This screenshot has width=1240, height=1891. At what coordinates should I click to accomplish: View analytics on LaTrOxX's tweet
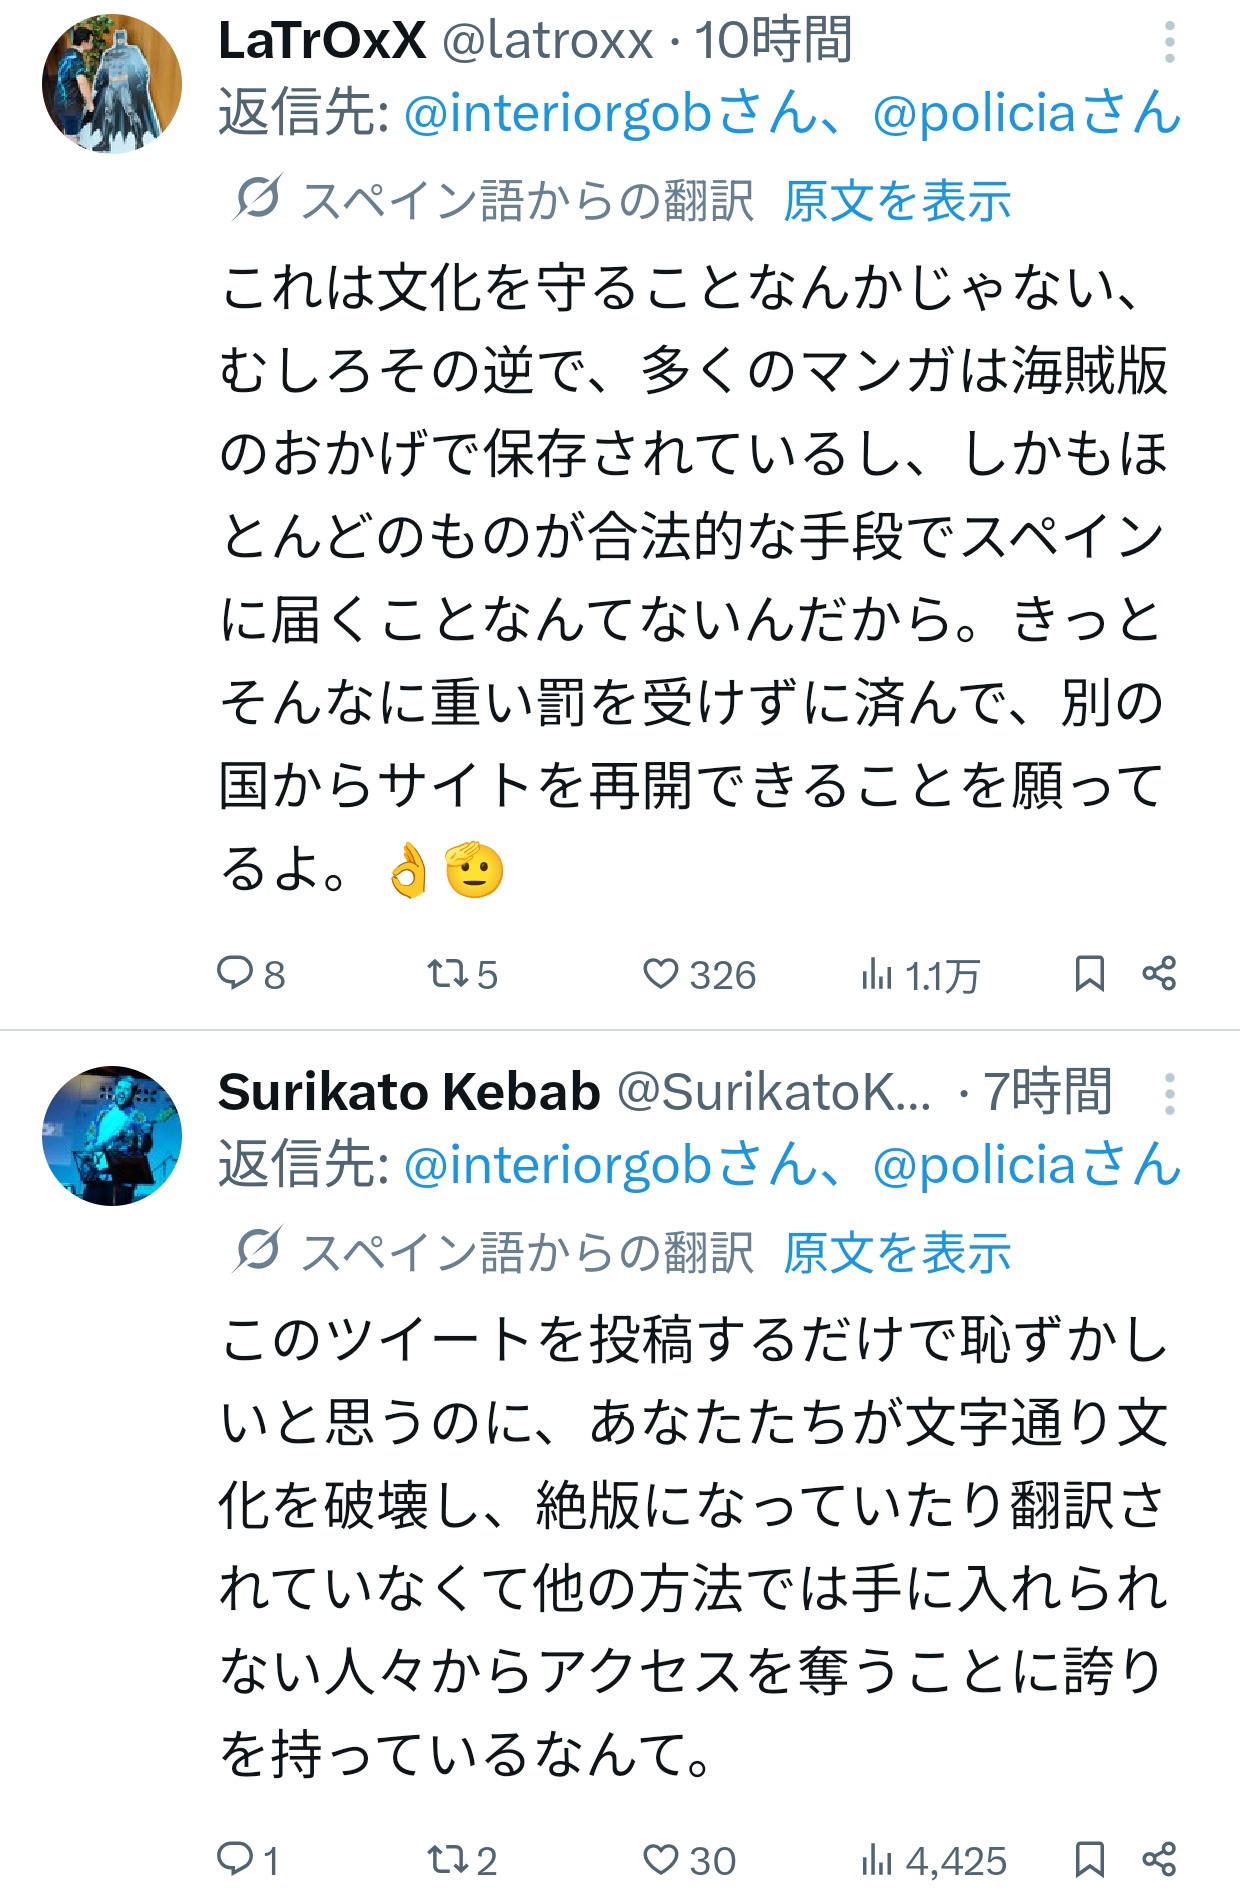[877, 973]
